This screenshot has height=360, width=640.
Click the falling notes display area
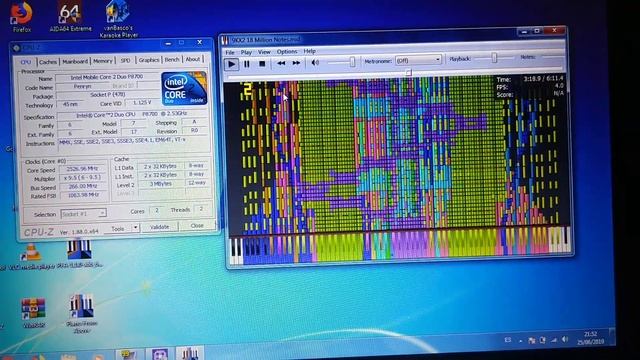tap(397, 156)
